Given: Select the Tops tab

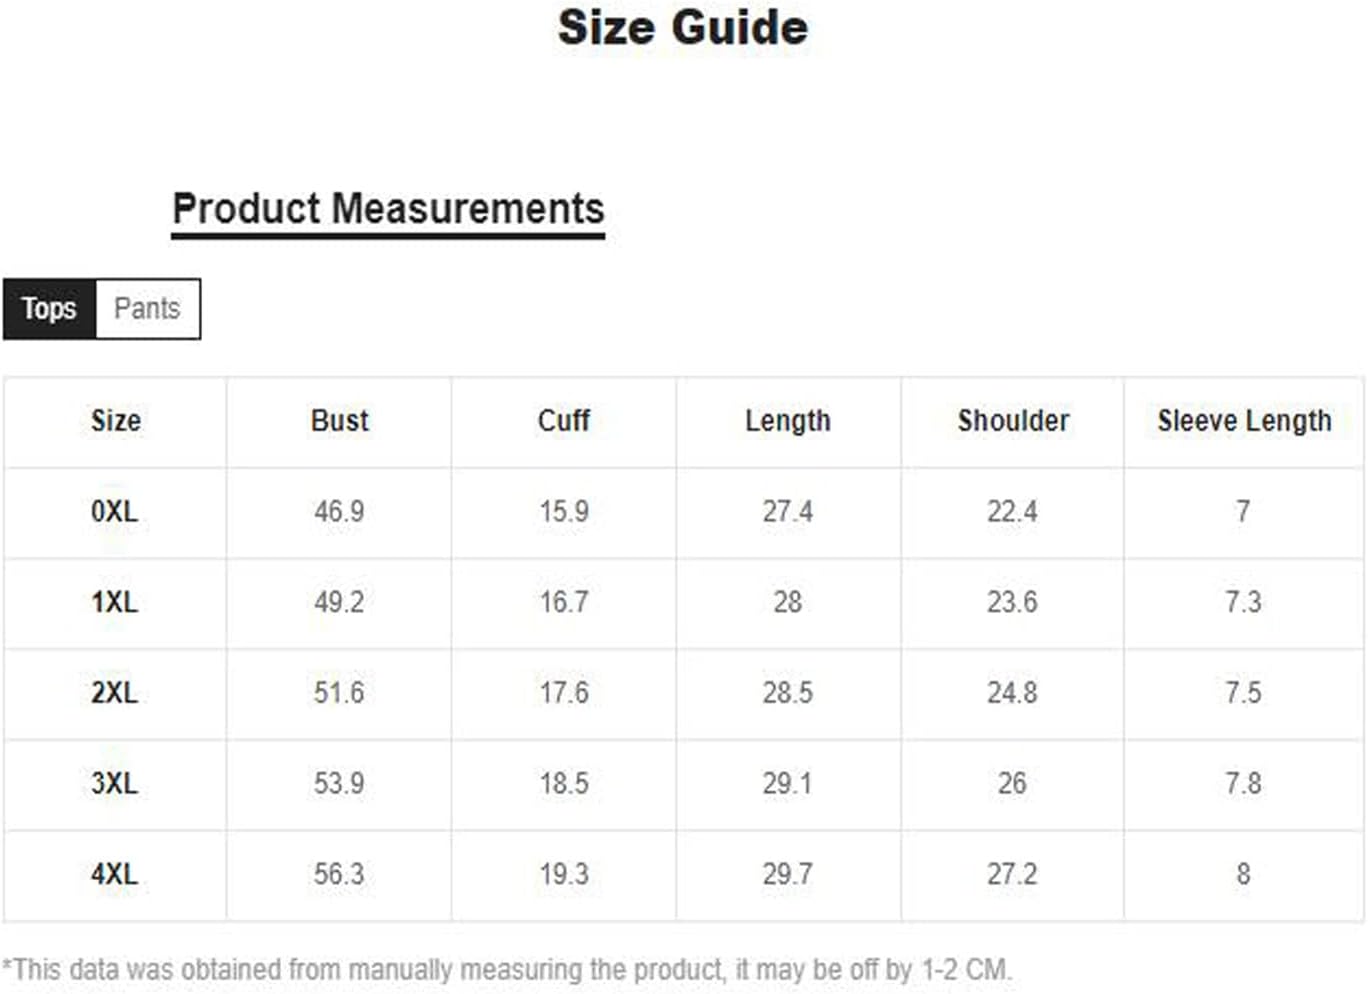Looking at the screenshot, I should 49,309.
